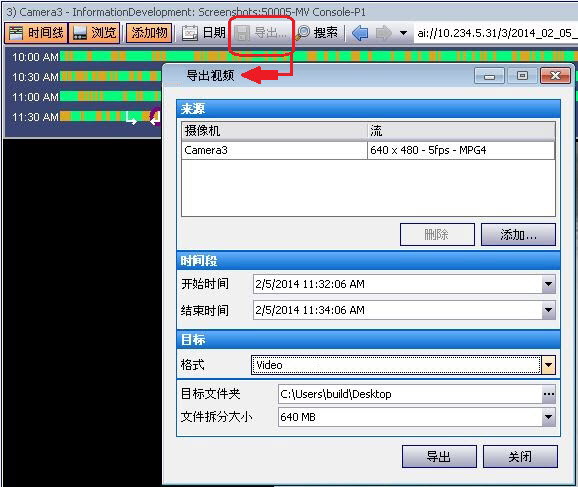Click the 10:00 AM timeline bar
The image size is (578, 487).
319,56
